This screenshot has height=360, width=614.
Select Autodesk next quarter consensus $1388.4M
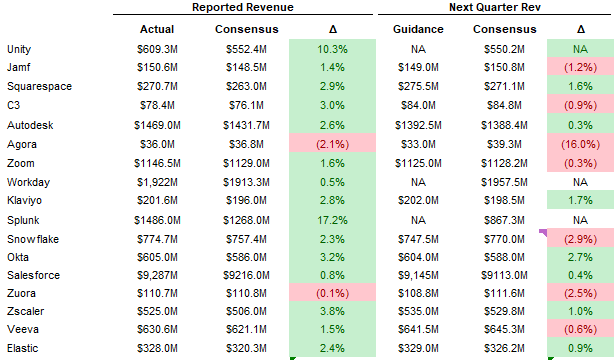504,125
